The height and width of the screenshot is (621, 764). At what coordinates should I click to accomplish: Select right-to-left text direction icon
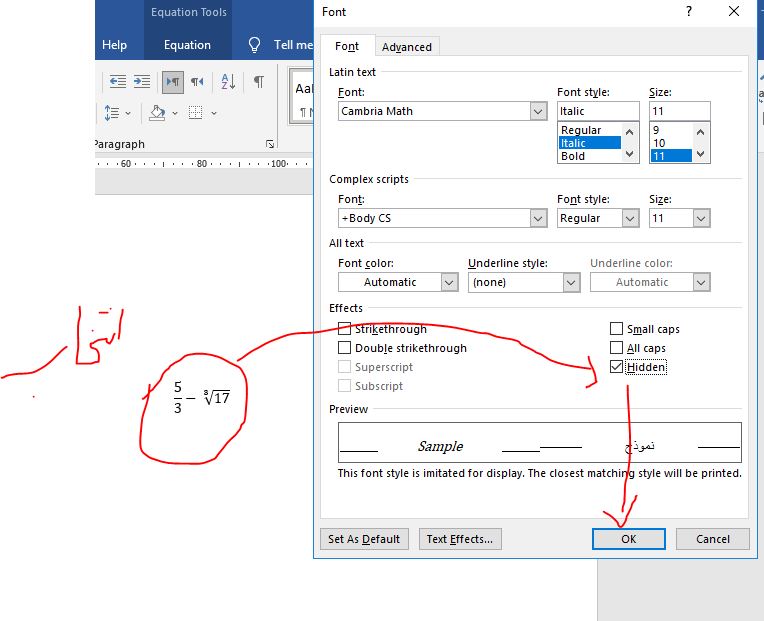click(197, 82)
